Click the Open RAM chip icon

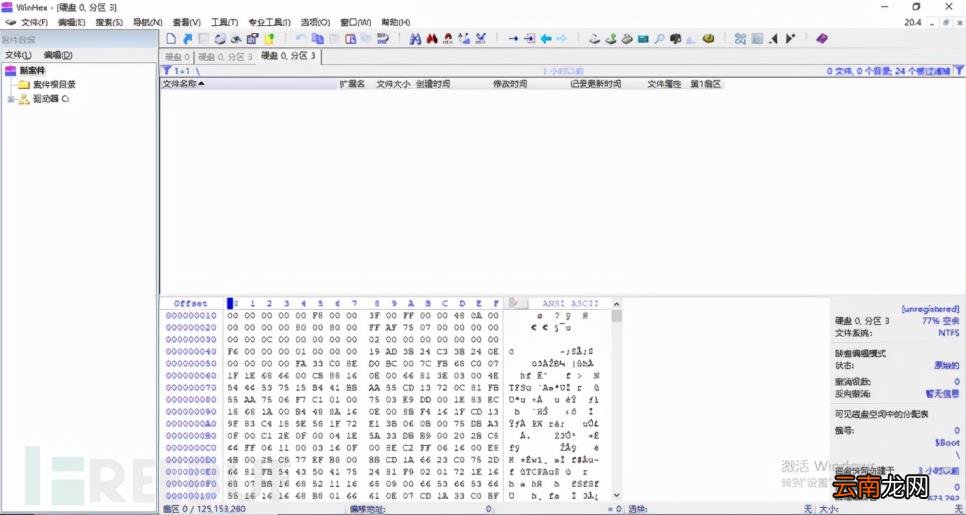[x=643, y=39]
